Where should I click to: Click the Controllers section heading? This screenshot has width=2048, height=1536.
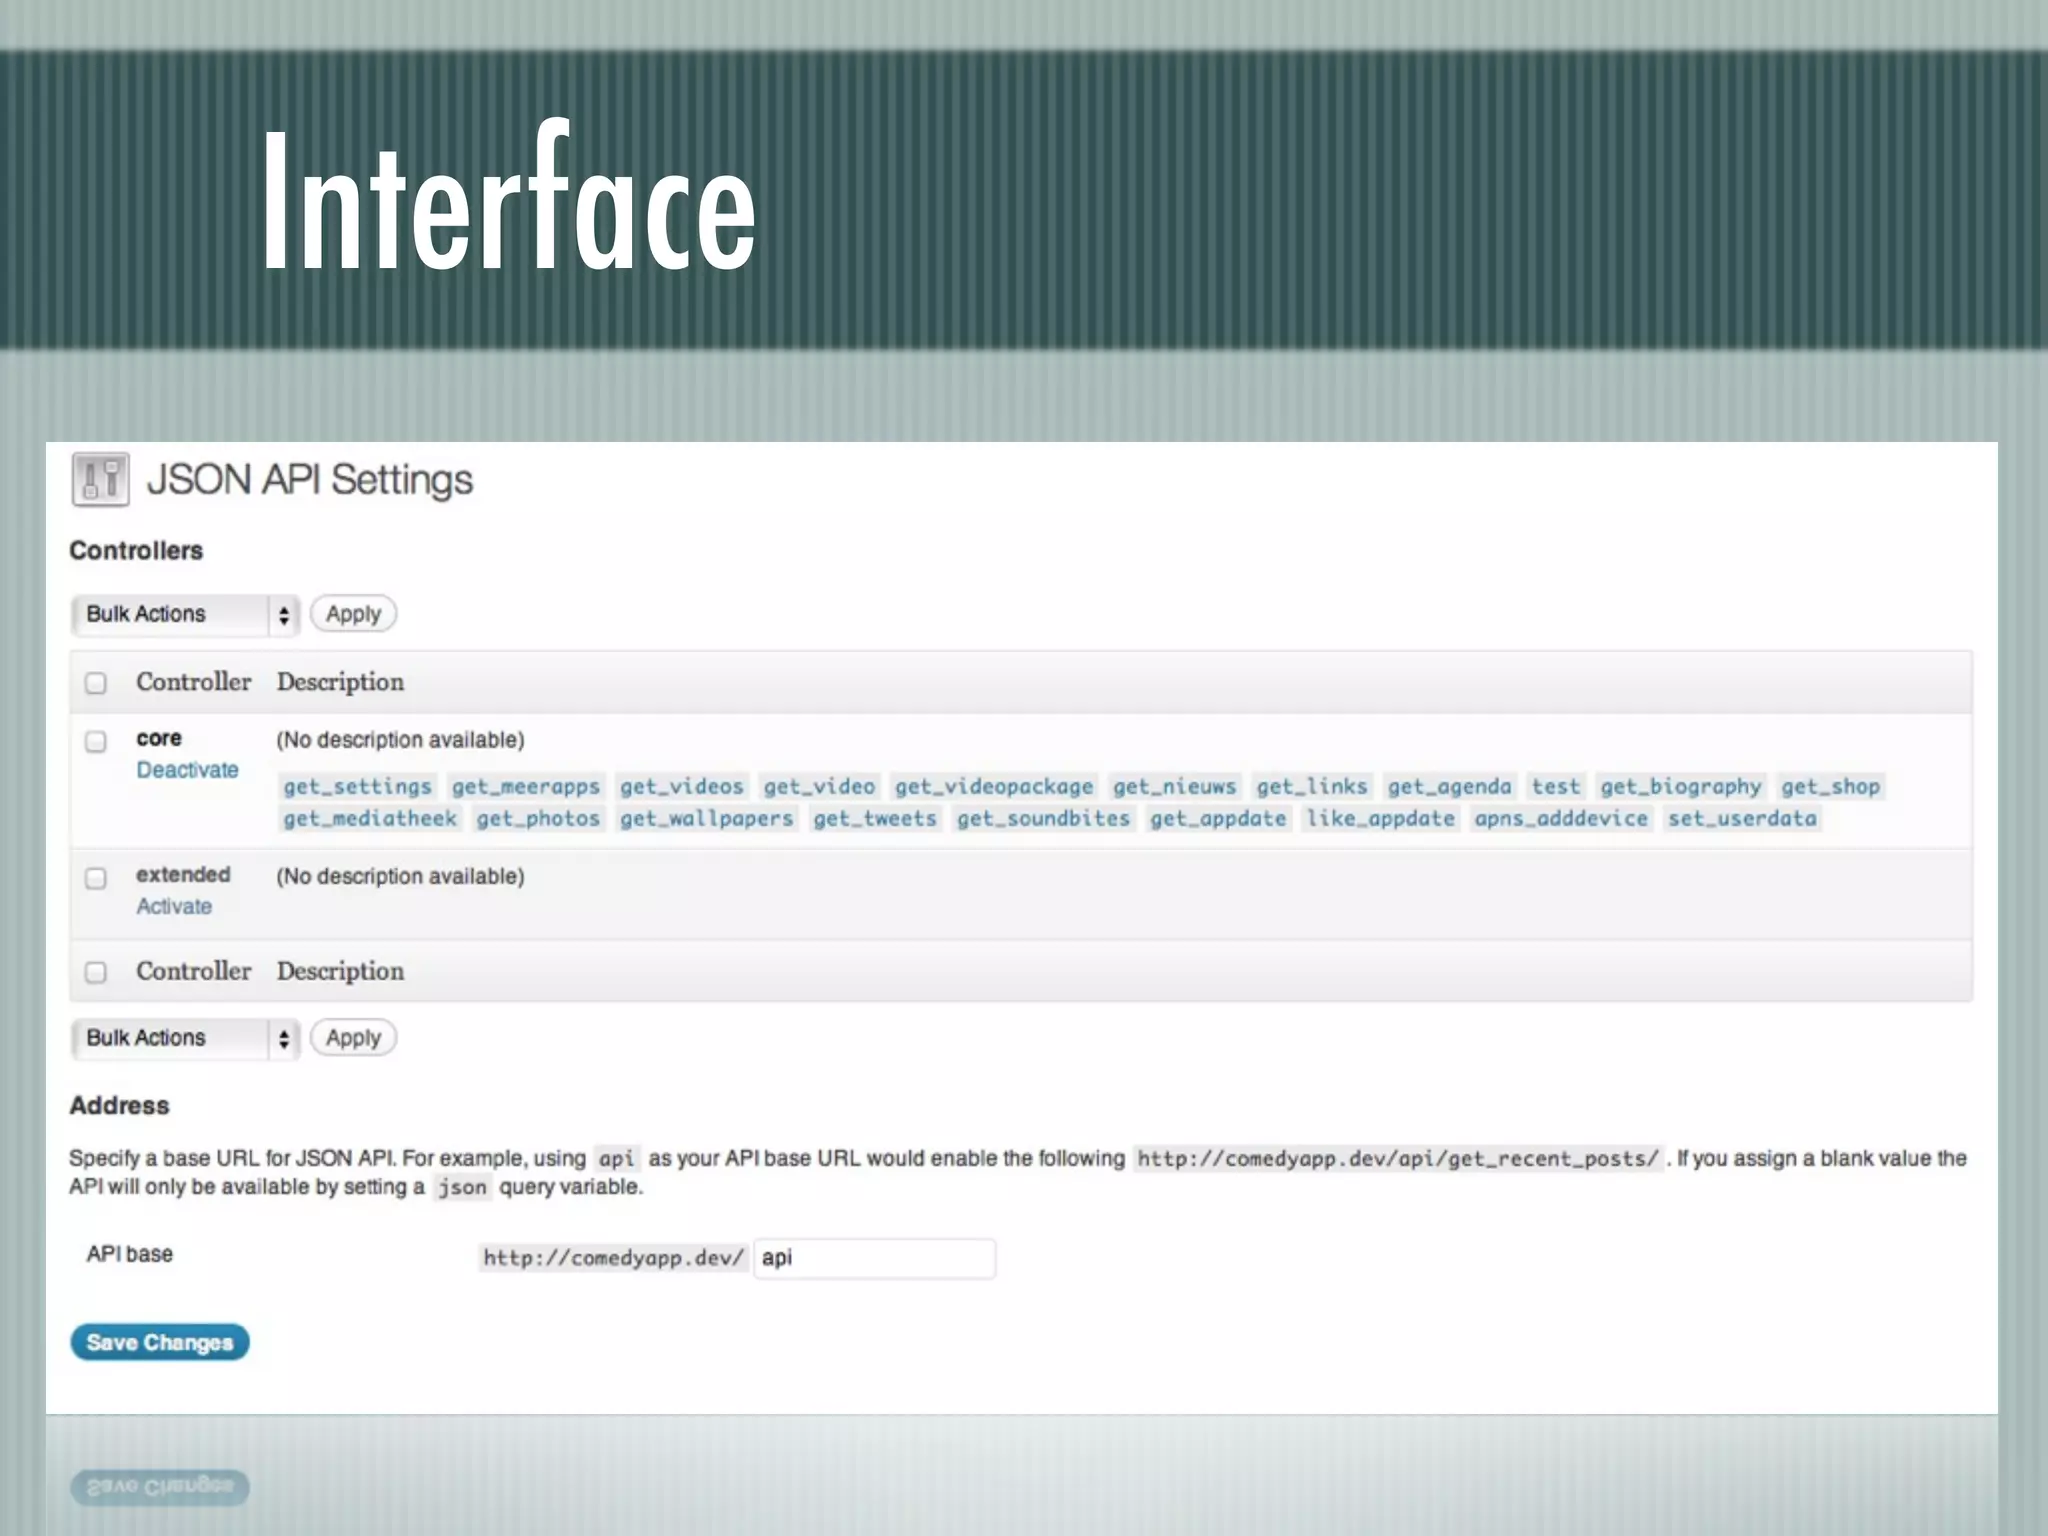pyautogui.click(x=136, y=551)
